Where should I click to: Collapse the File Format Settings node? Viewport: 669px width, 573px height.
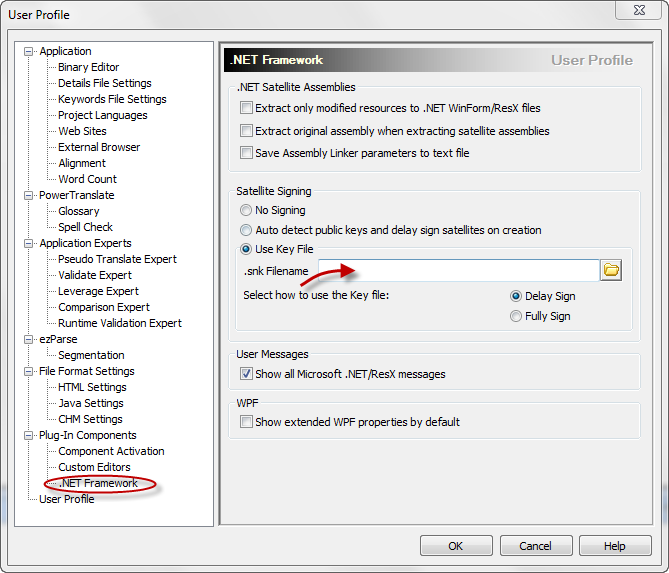pyautogui.click(x=29, y=372)
